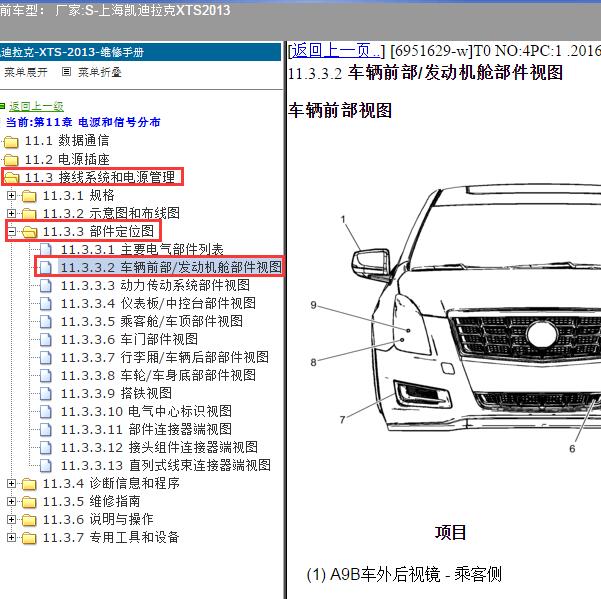601x599 pixels.
Task: Expand the 11.3.2 示意图和布线图 node
Action: click(11, 213)
